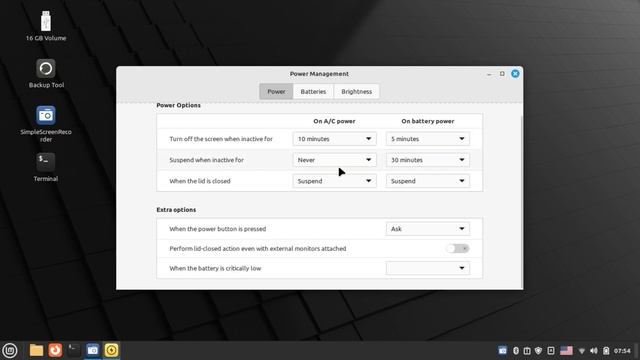
Task: Switch to the Brightness tab
Action: 356,91
